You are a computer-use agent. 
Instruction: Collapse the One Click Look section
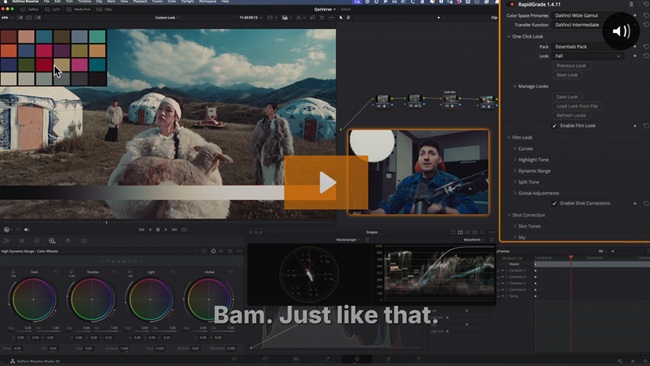509,36
